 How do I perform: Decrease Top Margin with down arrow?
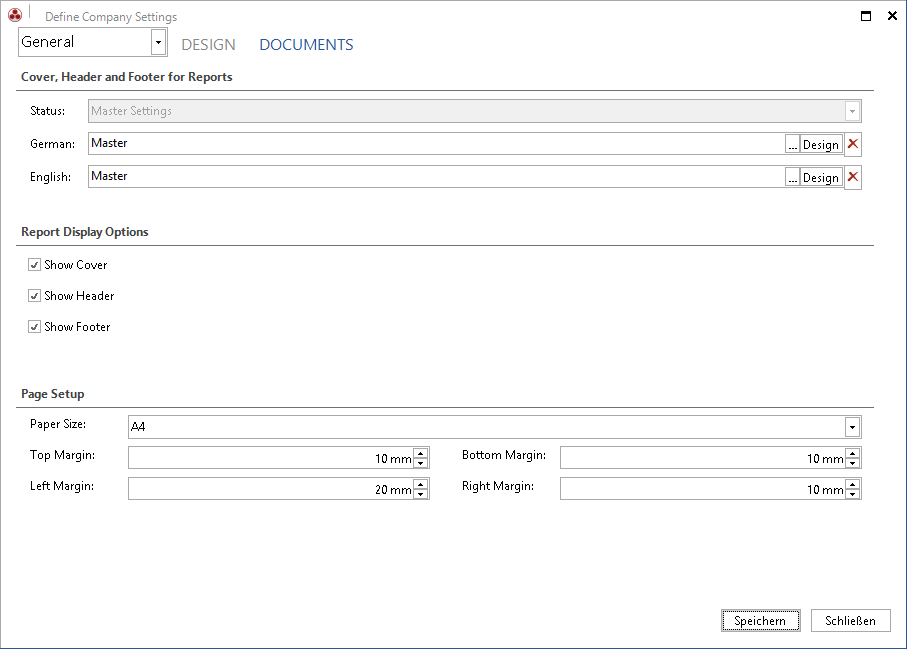coord(421,463)
